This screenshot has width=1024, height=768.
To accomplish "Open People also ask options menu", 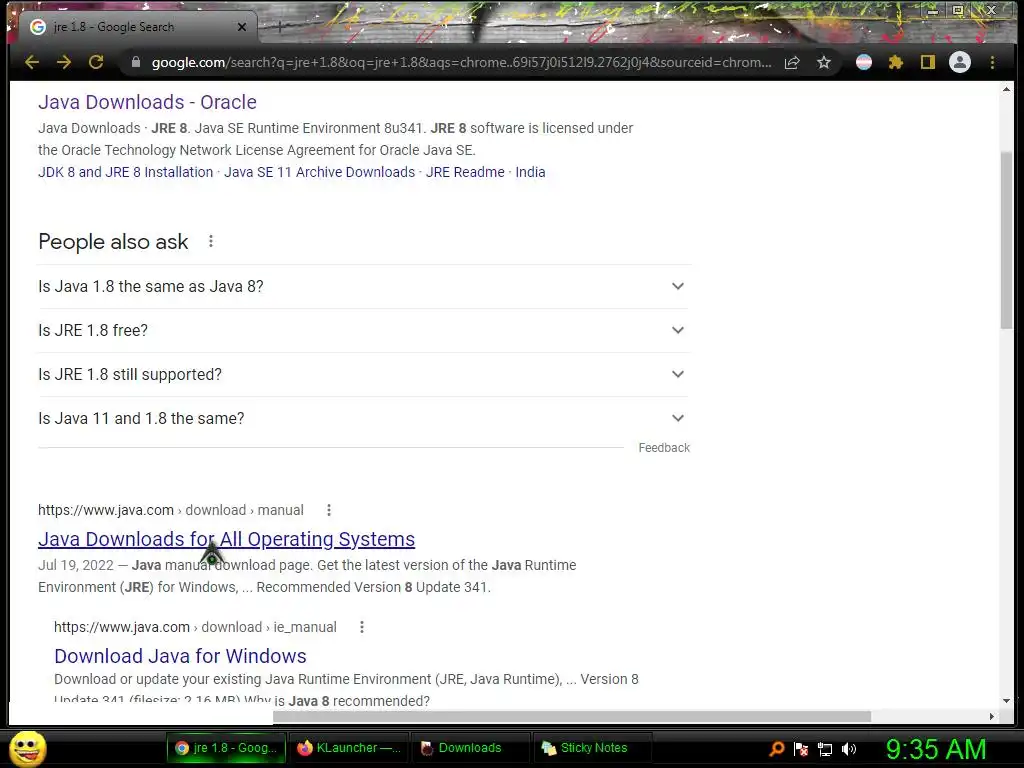I will point(210,242).
